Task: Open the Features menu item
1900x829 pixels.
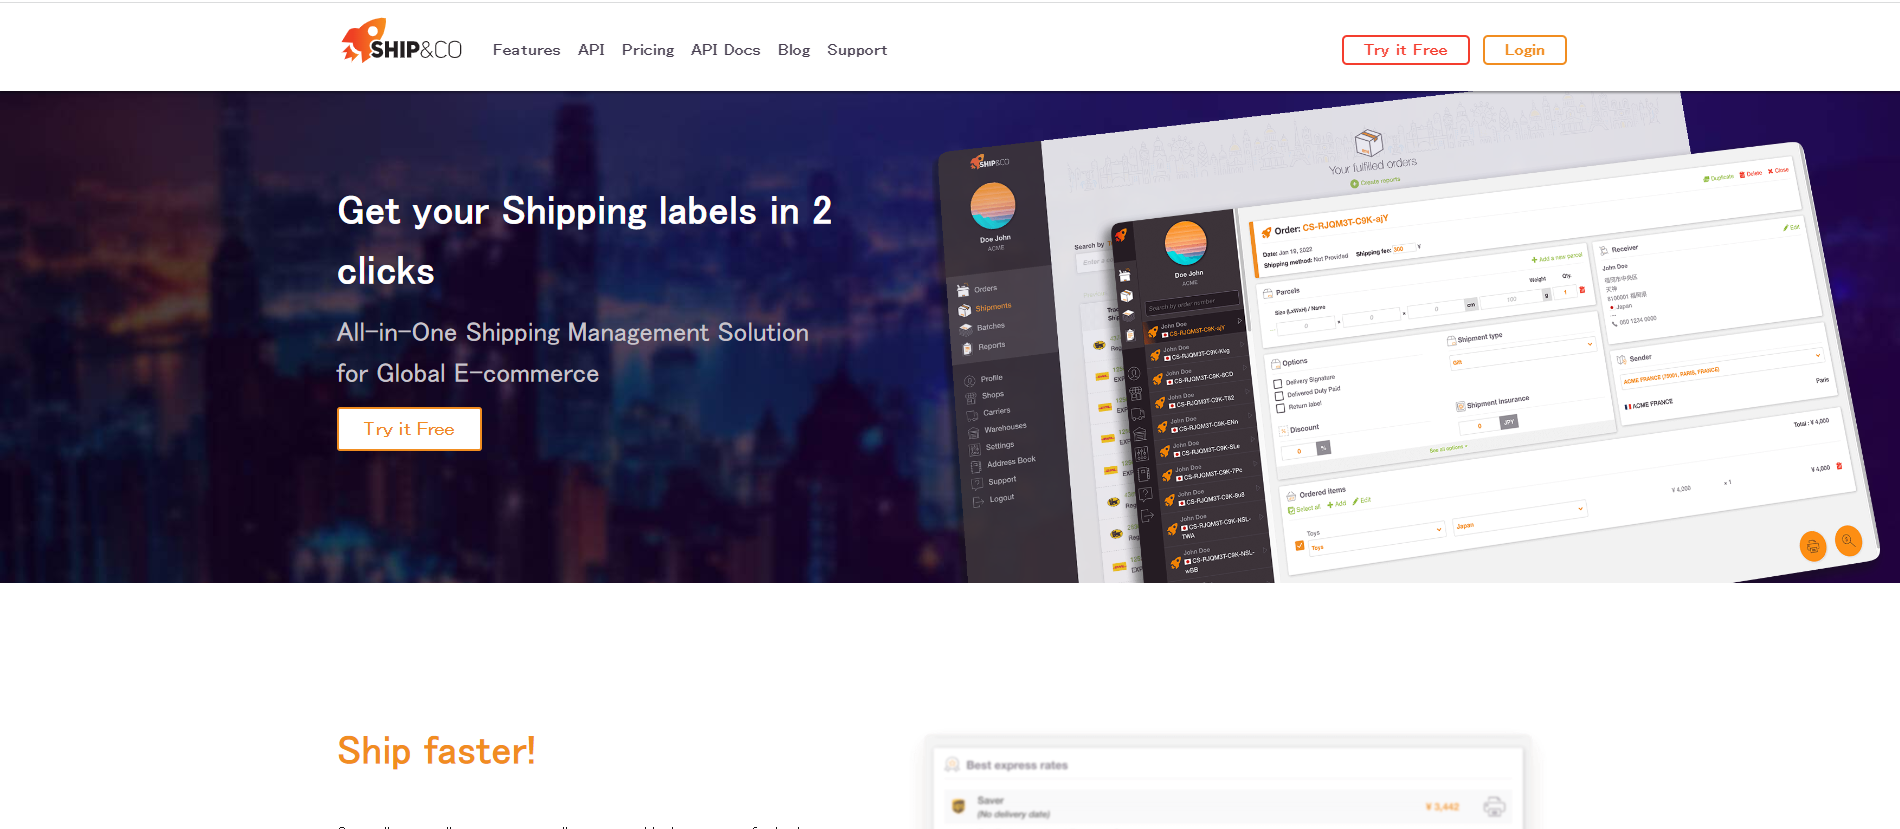Action: point(526,50)
